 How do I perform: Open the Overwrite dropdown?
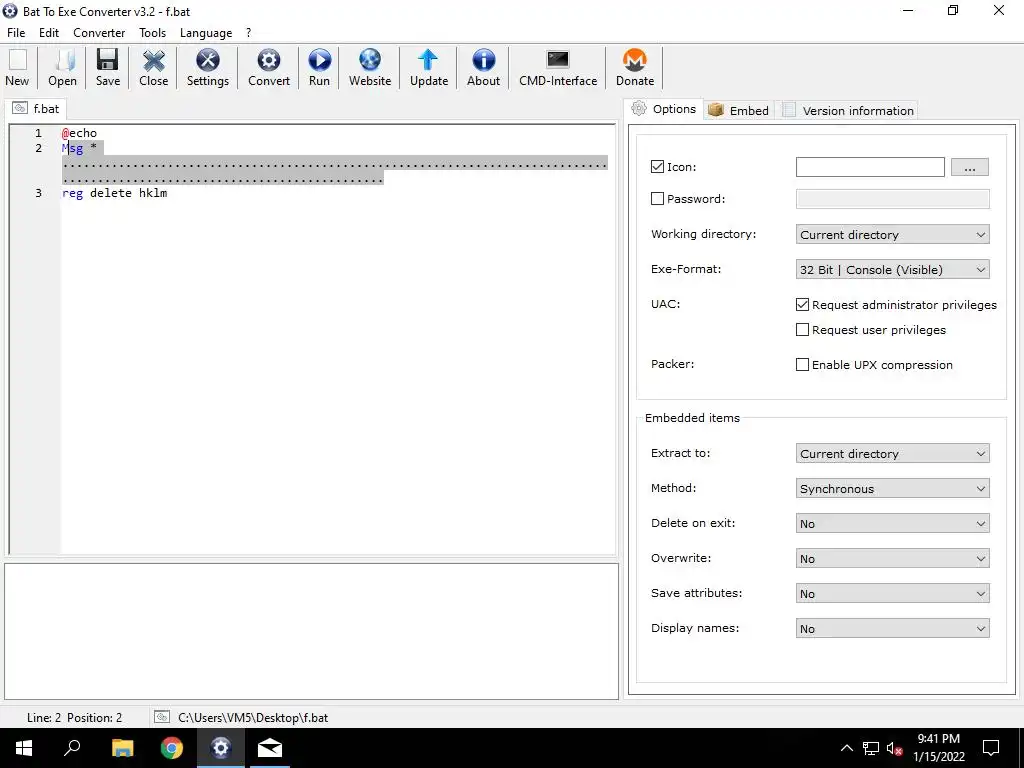click(x=892, y=558)
